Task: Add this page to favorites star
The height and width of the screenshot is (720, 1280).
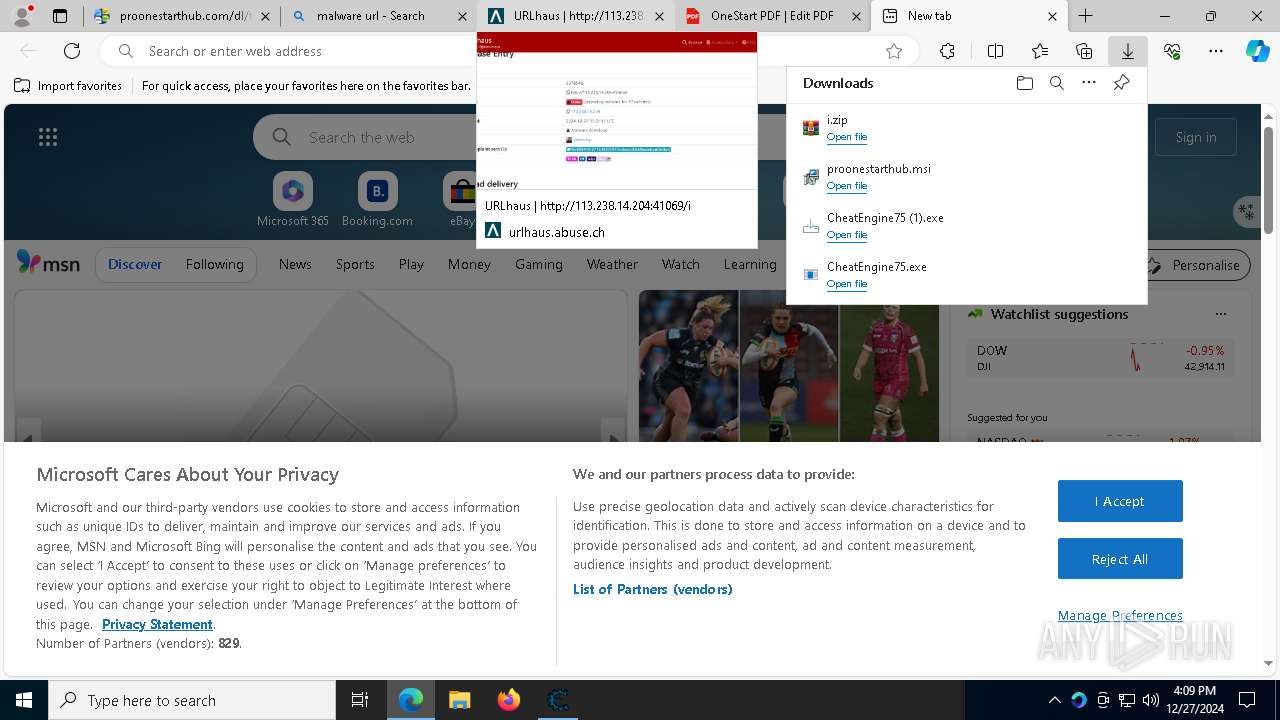Action: pos(894,51)
